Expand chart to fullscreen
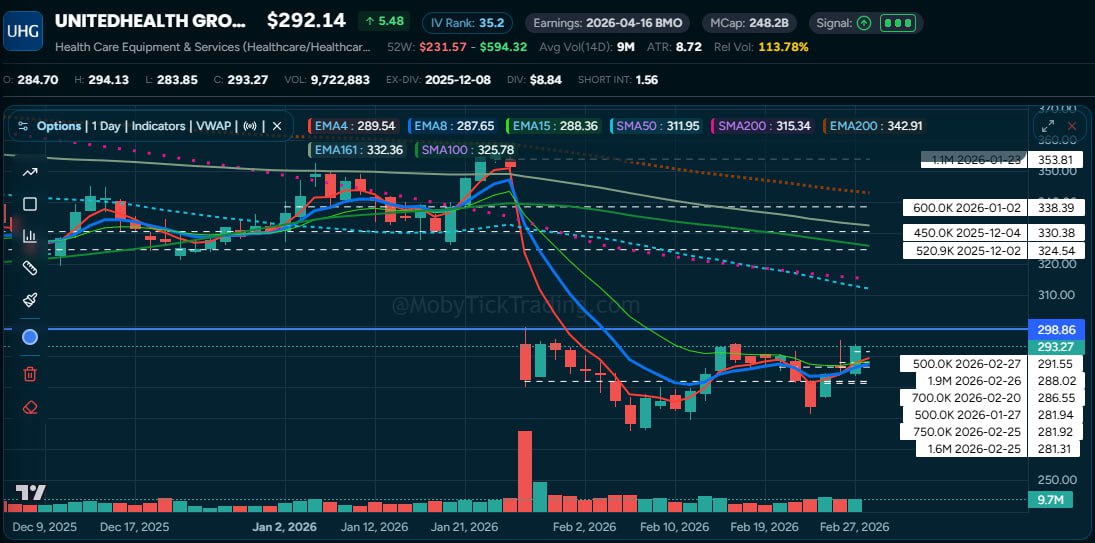 point(1048,126)
